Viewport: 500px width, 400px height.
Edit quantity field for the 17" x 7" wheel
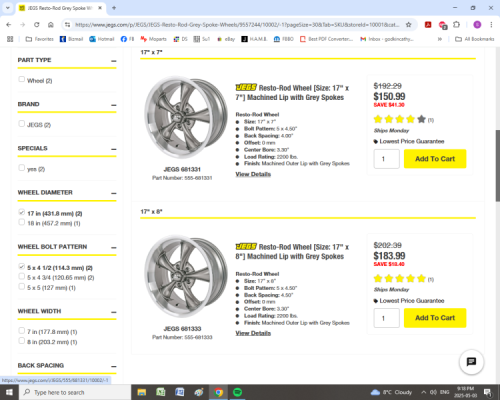pyautogui.click(x=387, y=159)
